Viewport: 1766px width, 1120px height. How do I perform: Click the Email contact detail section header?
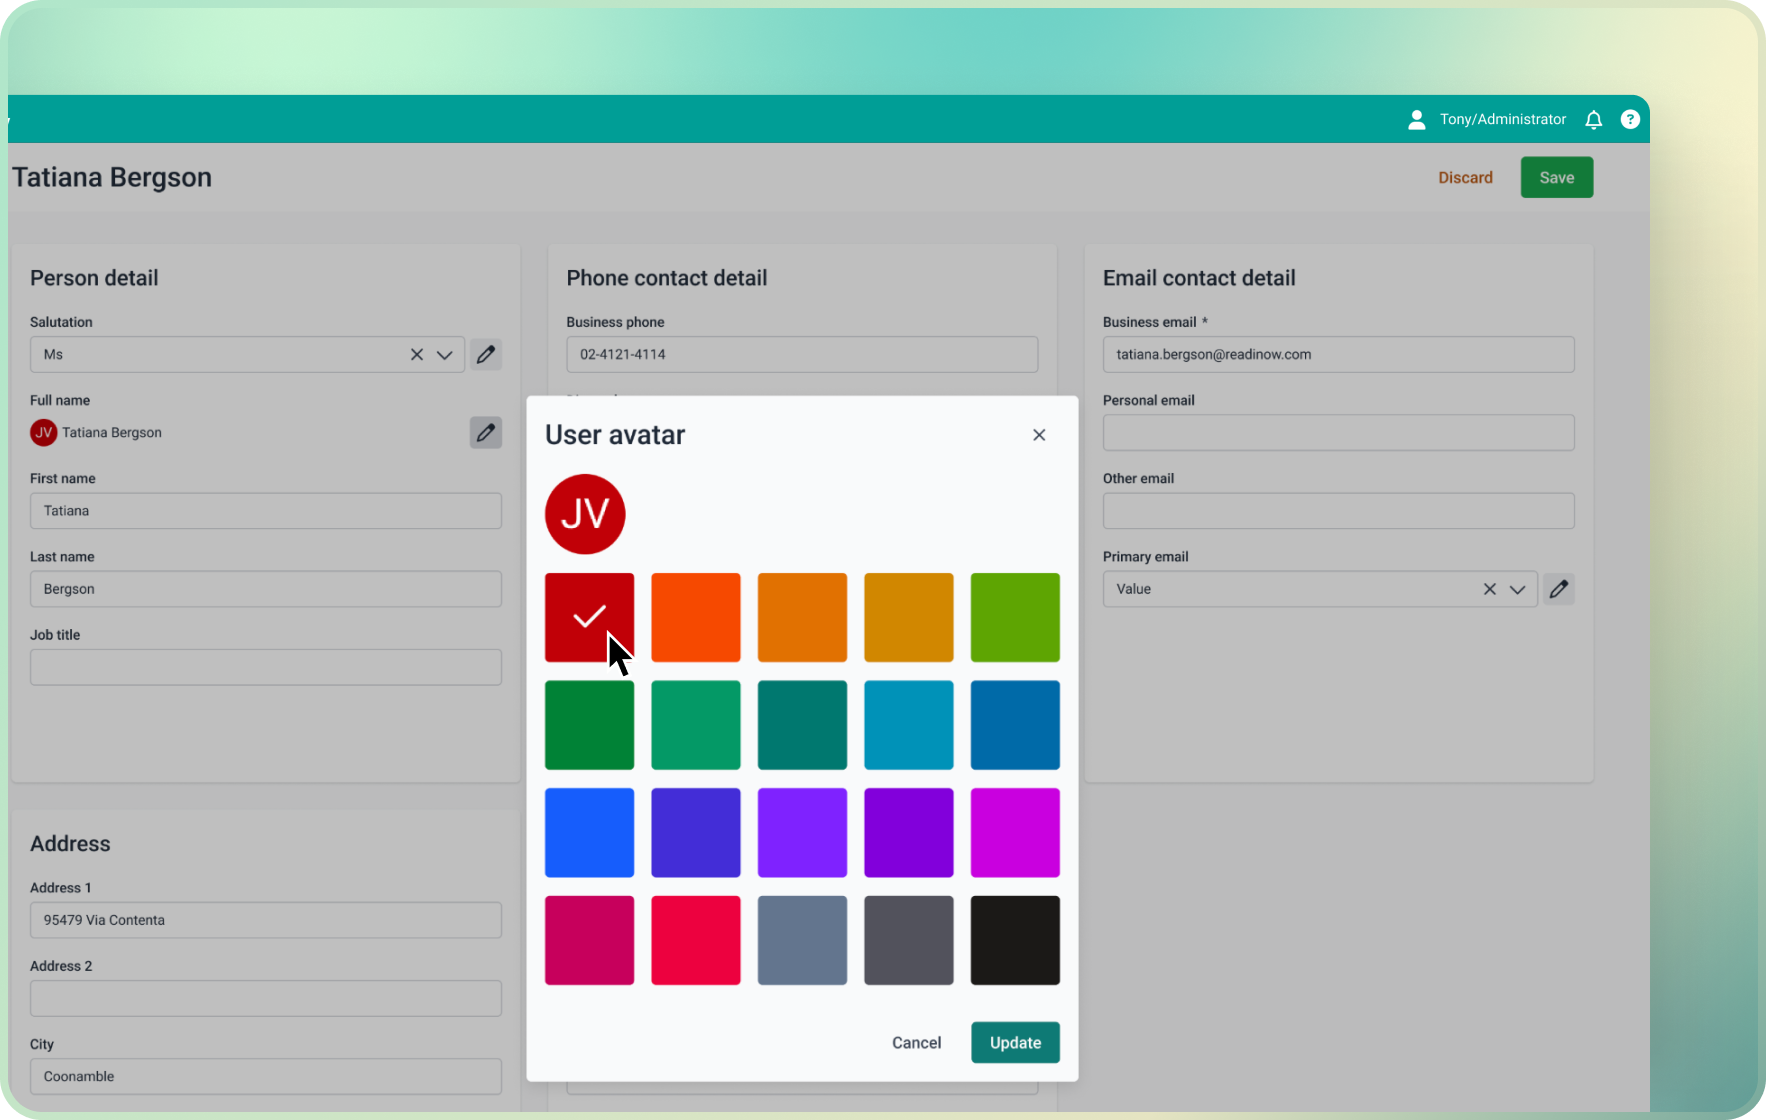click(x=1199, y=278)
